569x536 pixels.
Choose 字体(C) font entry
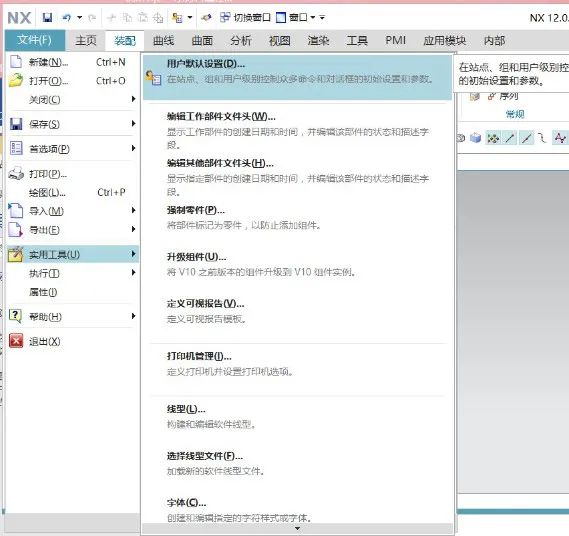(x=297, y=509)
